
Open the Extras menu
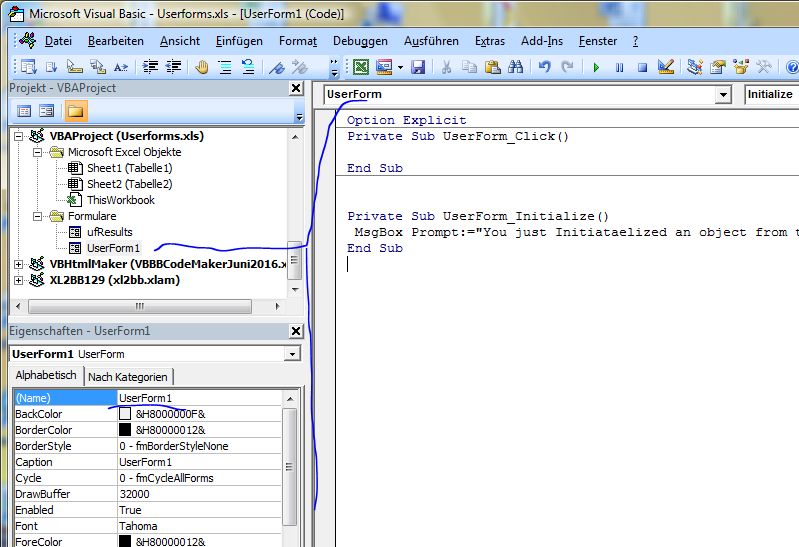point(490,41)
